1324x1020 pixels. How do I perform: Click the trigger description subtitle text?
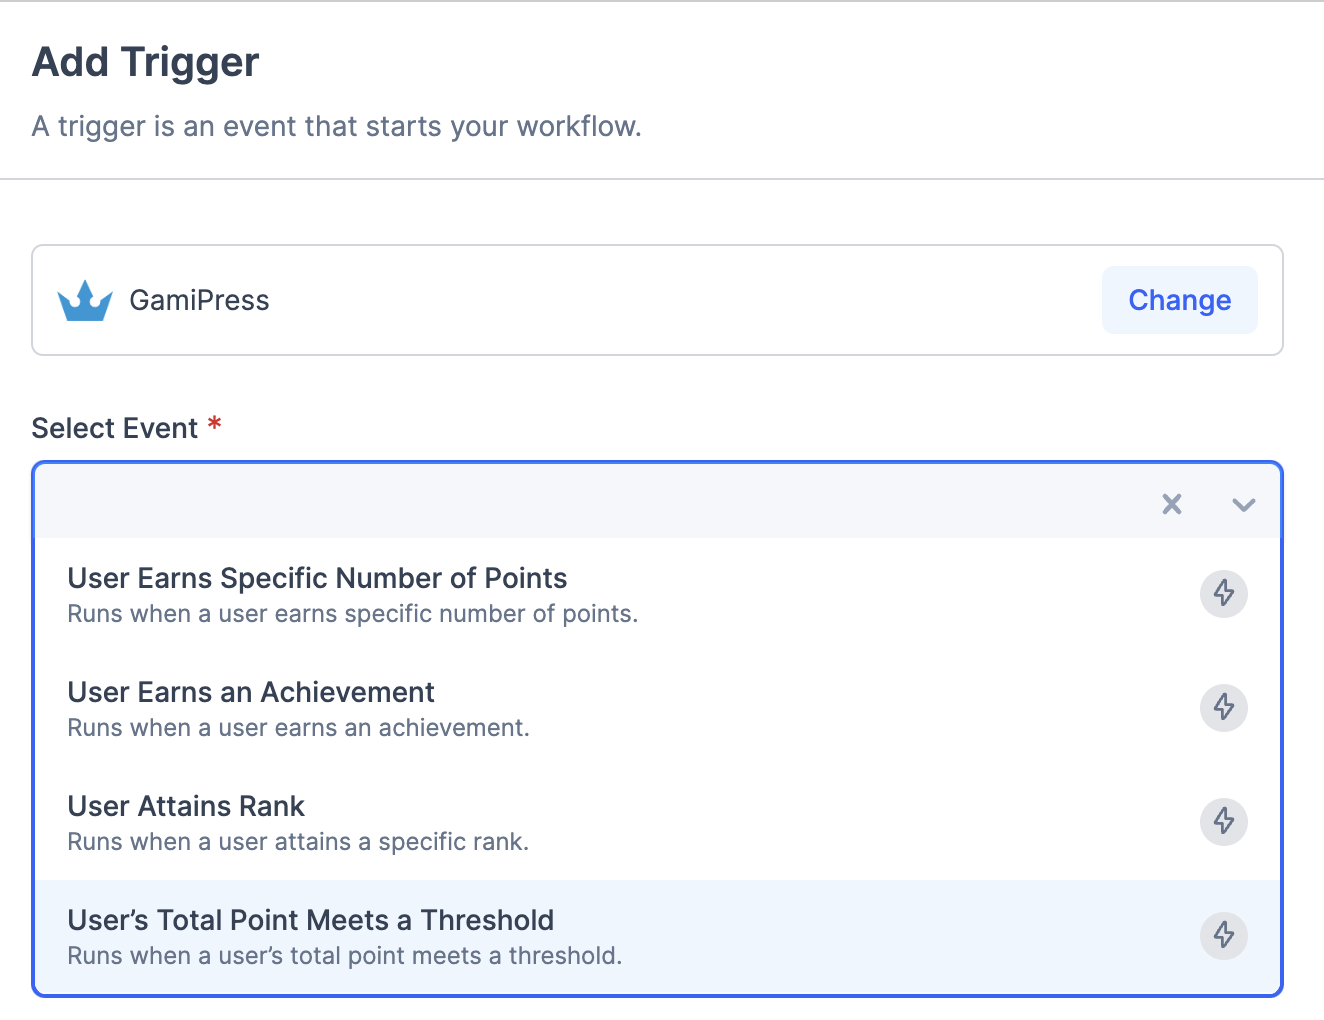[x=337, y=127]
